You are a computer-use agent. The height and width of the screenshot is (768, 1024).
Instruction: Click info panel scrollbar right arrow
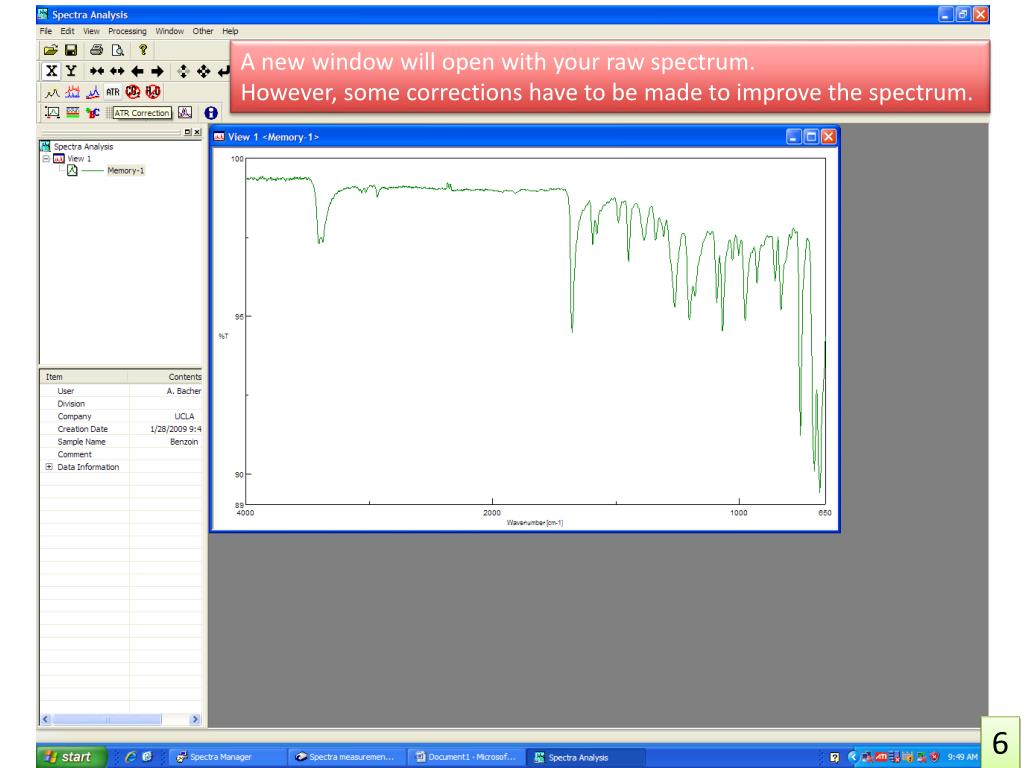point(195,719)
